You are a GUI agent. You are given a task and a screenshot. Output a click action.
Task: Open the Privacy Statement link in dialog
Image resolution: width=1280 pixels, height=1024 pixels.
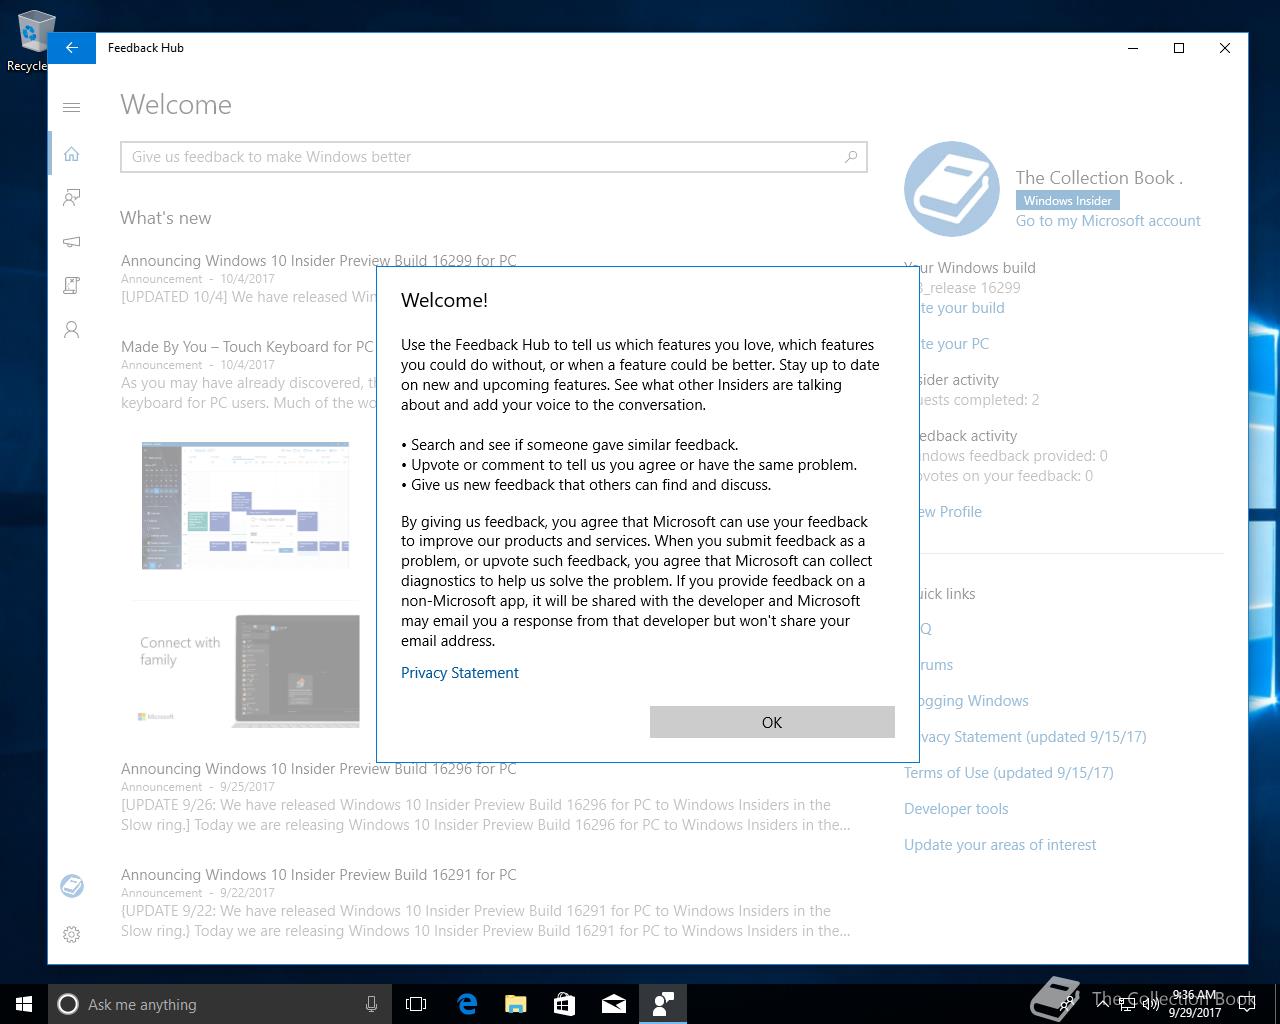point(460,673)
